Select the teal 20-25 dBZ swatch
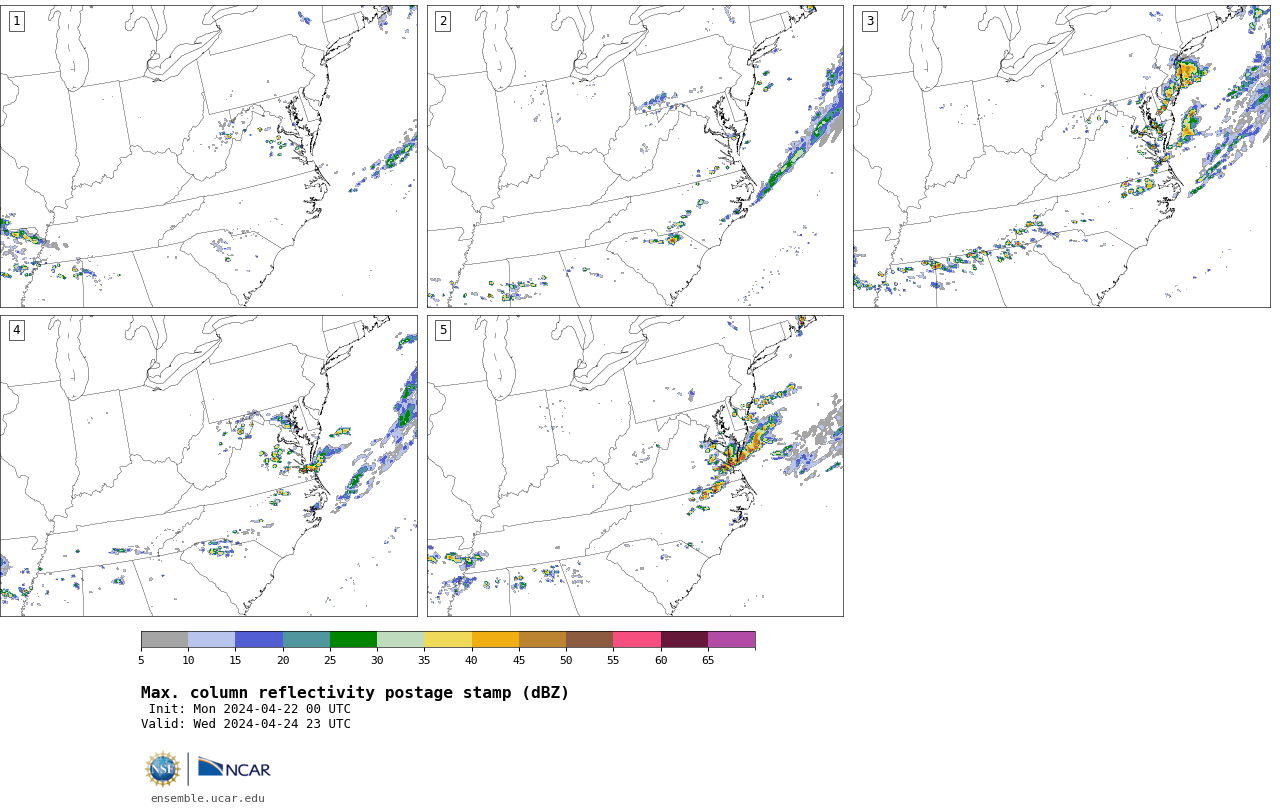Viewport: 1280px width, 809px height. click(306, 640)
